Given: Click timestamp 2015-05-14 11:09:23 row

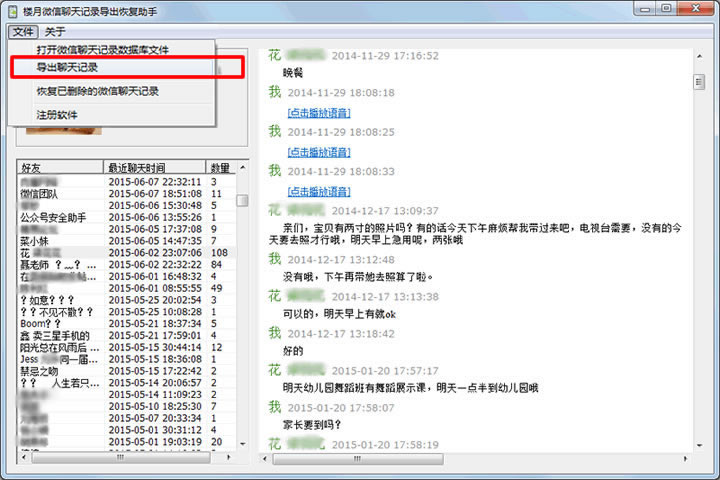Looking at the screenshot, I should pyautogui.click(x=127, y=395).
